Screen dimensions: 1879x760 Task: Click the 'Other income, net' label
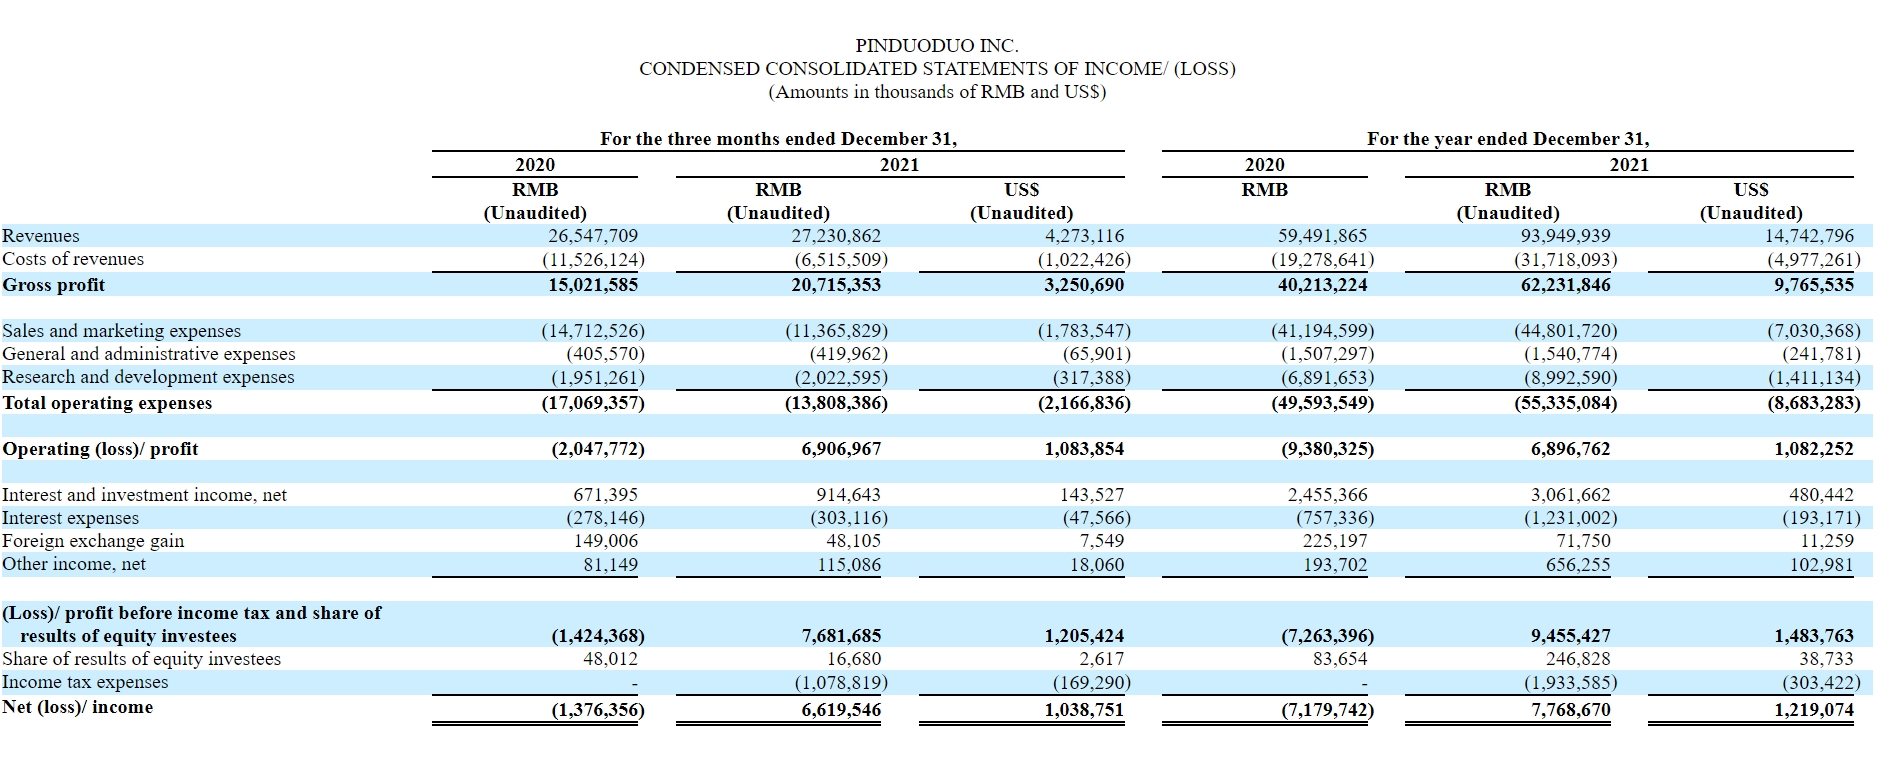click(74, 564)
